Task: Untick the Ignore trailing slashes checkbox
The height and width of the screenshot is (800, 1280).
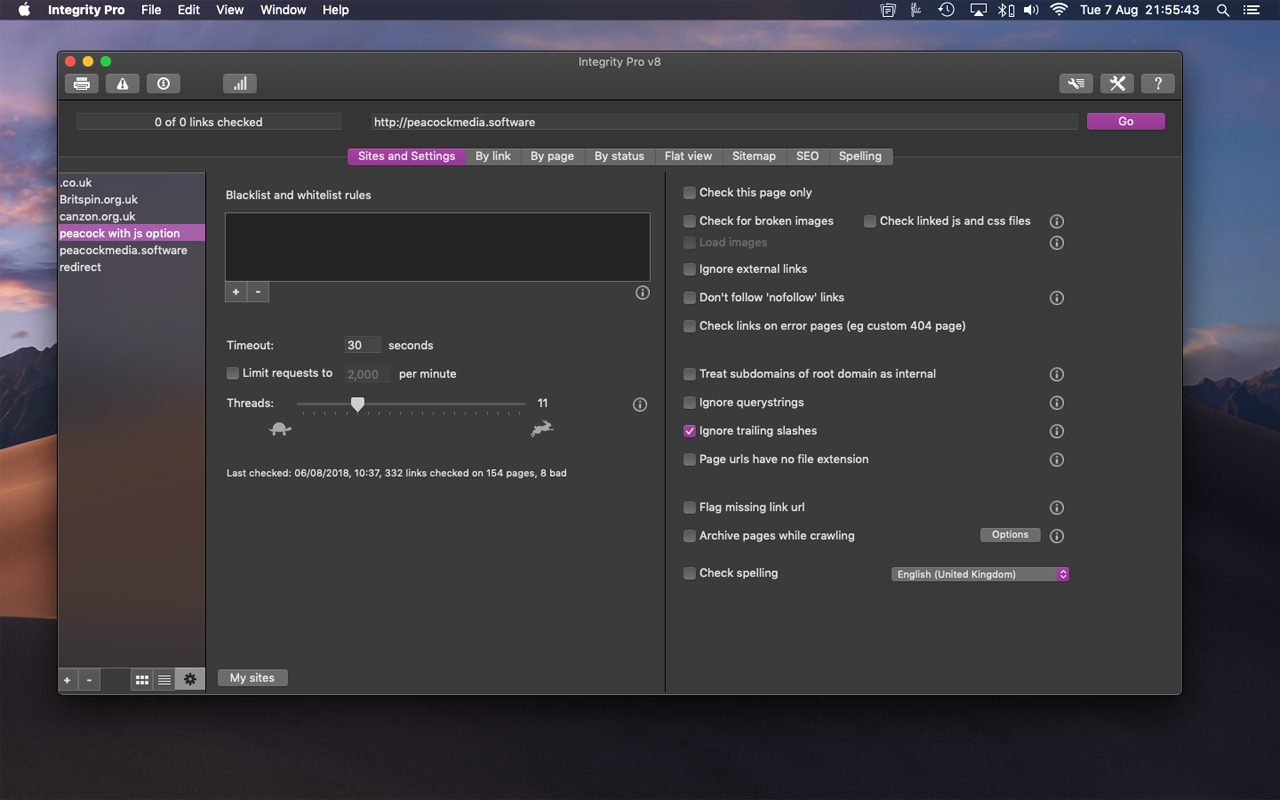Action: (x=690, y=431)
